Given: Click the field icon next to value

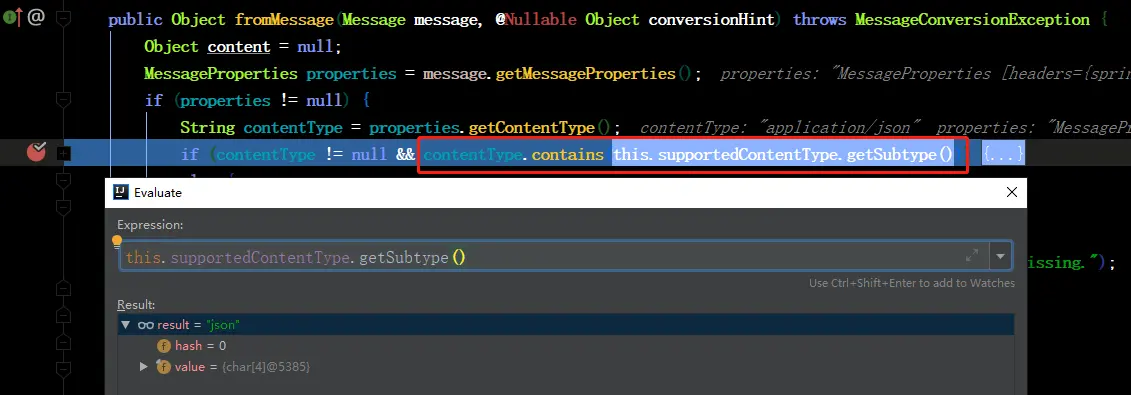Looking at the screenshot, I should [x=163, y=367].
